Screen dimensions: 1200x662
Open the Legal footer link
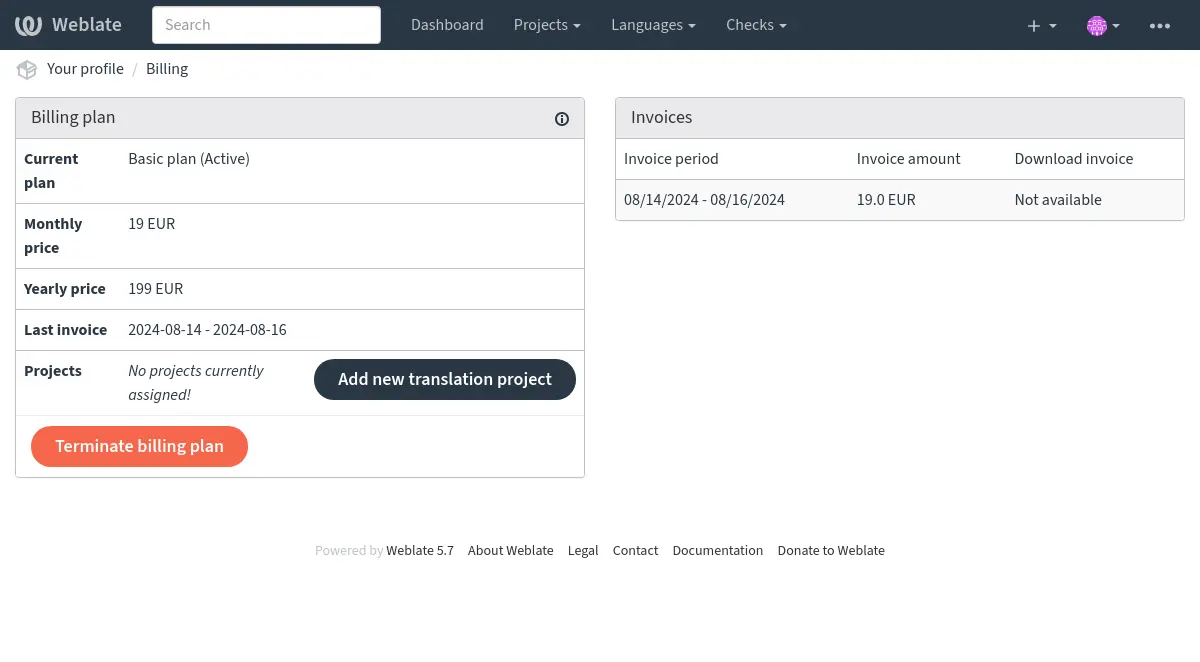(x=583, y=551)
